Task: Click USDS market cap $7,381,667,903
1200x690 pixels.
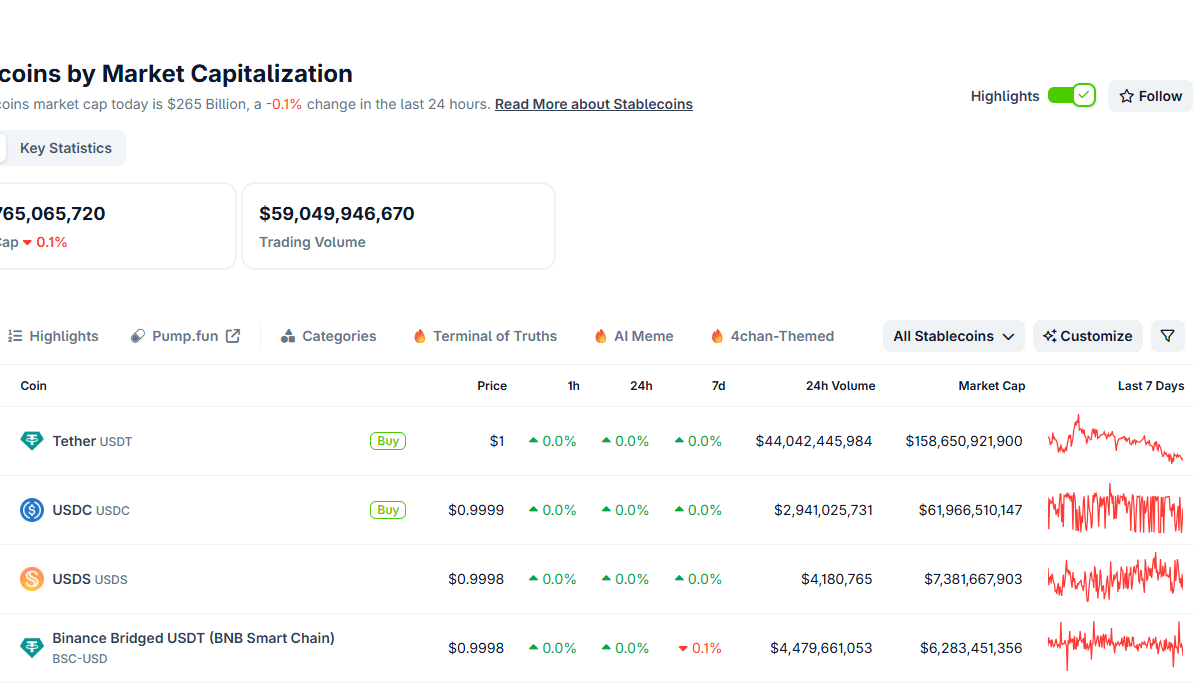Action: [x=973, y=579]
